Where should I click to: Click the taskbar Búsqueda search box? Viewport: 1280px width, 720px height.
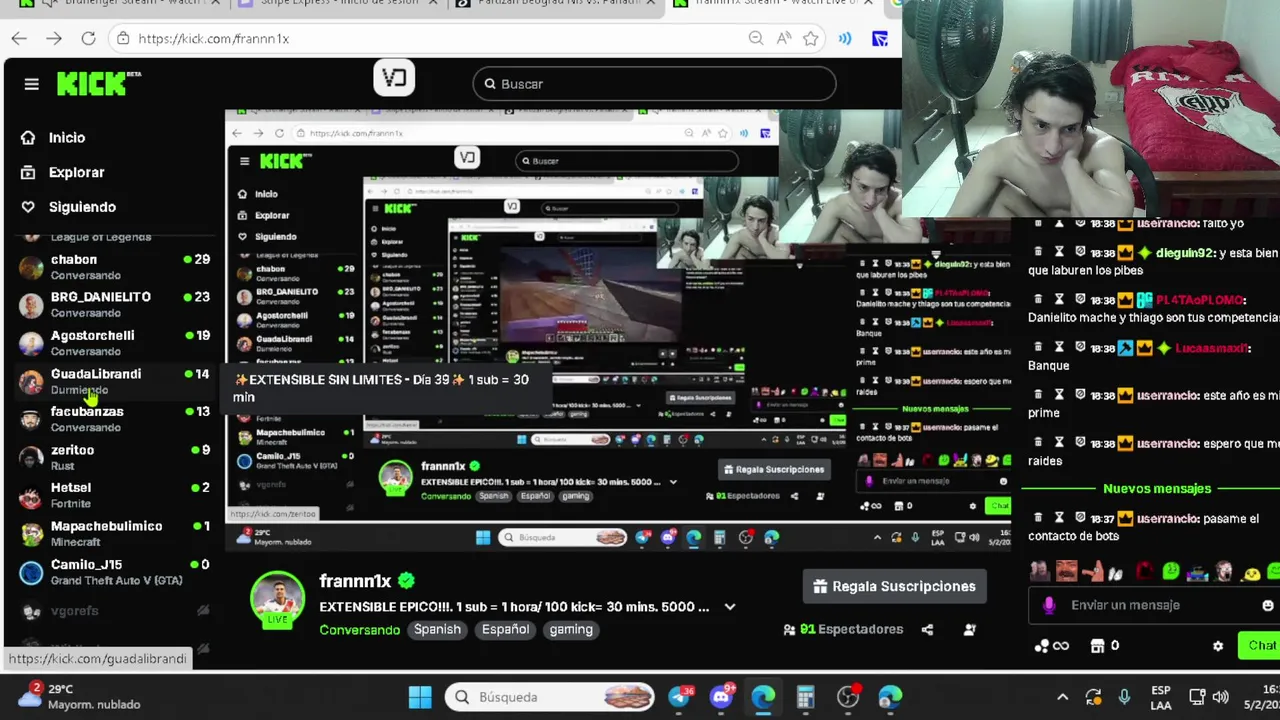click(x=550, y=697)
